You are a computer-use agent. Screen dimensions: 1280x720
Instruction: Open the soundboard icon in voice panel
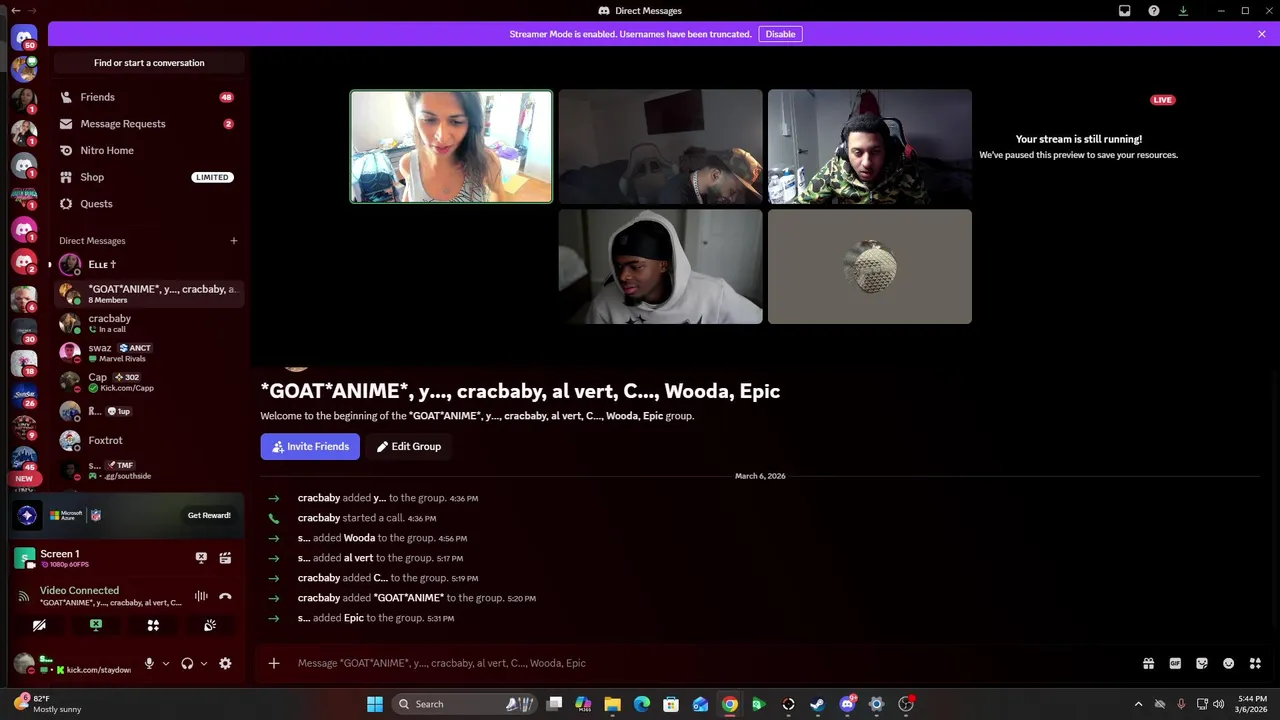pos(210,625)
